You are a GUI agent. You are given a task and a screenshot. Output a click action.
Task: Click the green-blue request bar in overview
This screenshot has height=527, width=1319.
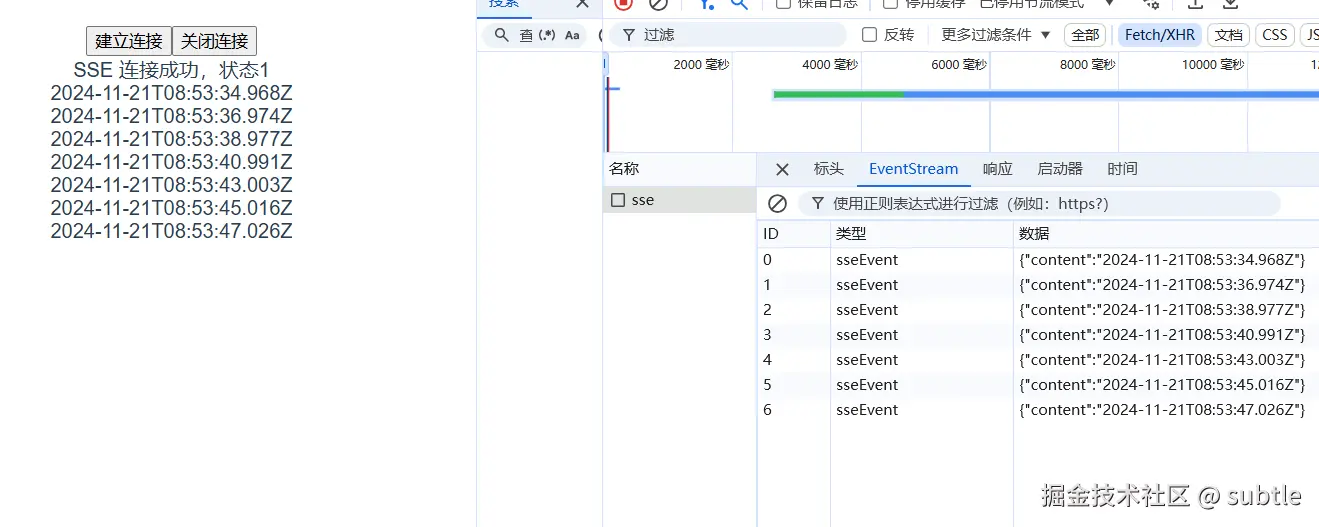click(x=1045, y=95)
